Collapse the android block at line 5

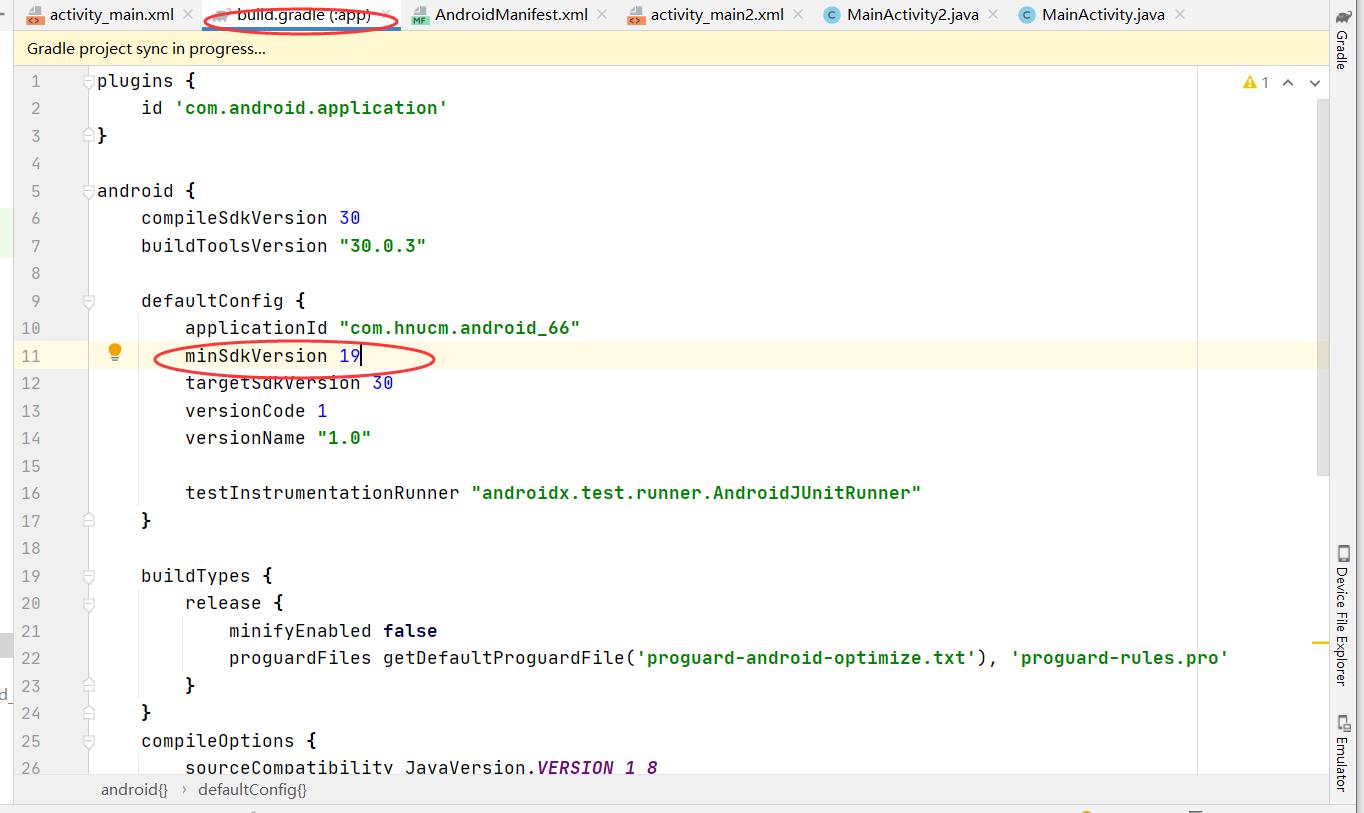[x=88, y=191]
